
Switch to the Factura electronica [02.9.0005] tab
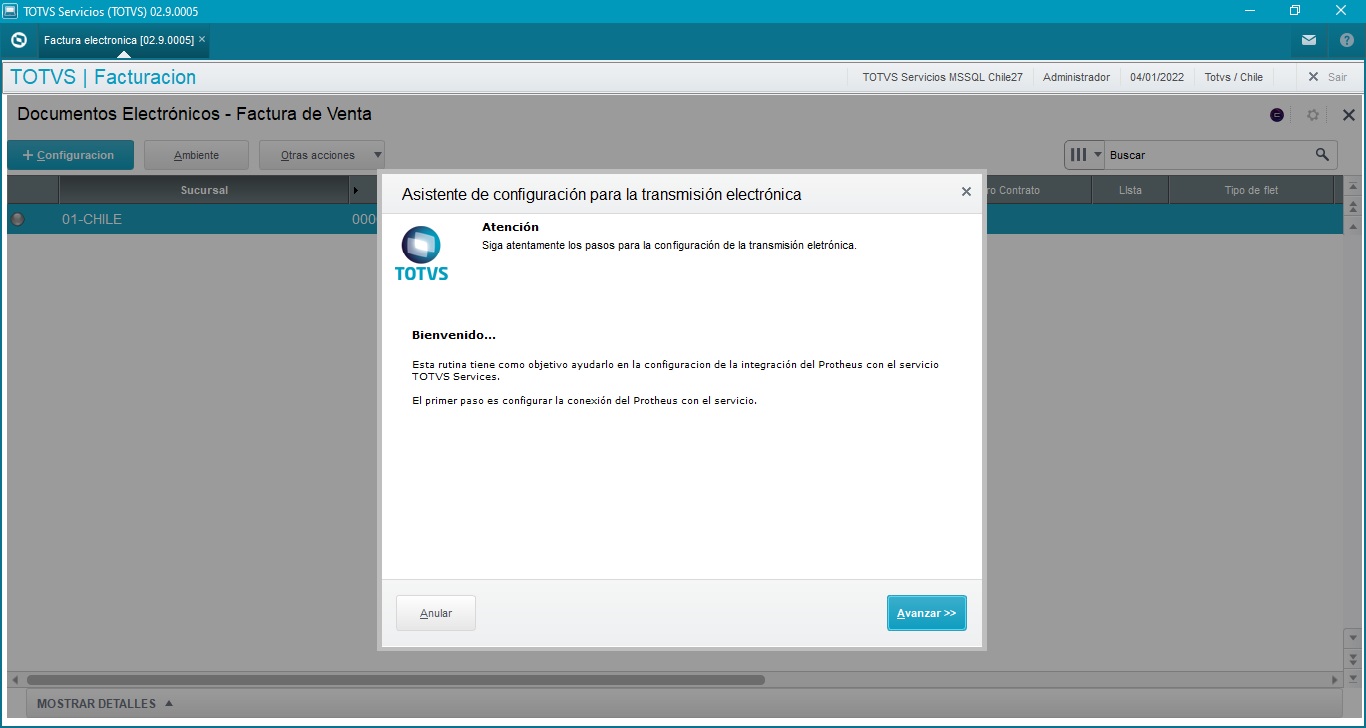(118, 40)
